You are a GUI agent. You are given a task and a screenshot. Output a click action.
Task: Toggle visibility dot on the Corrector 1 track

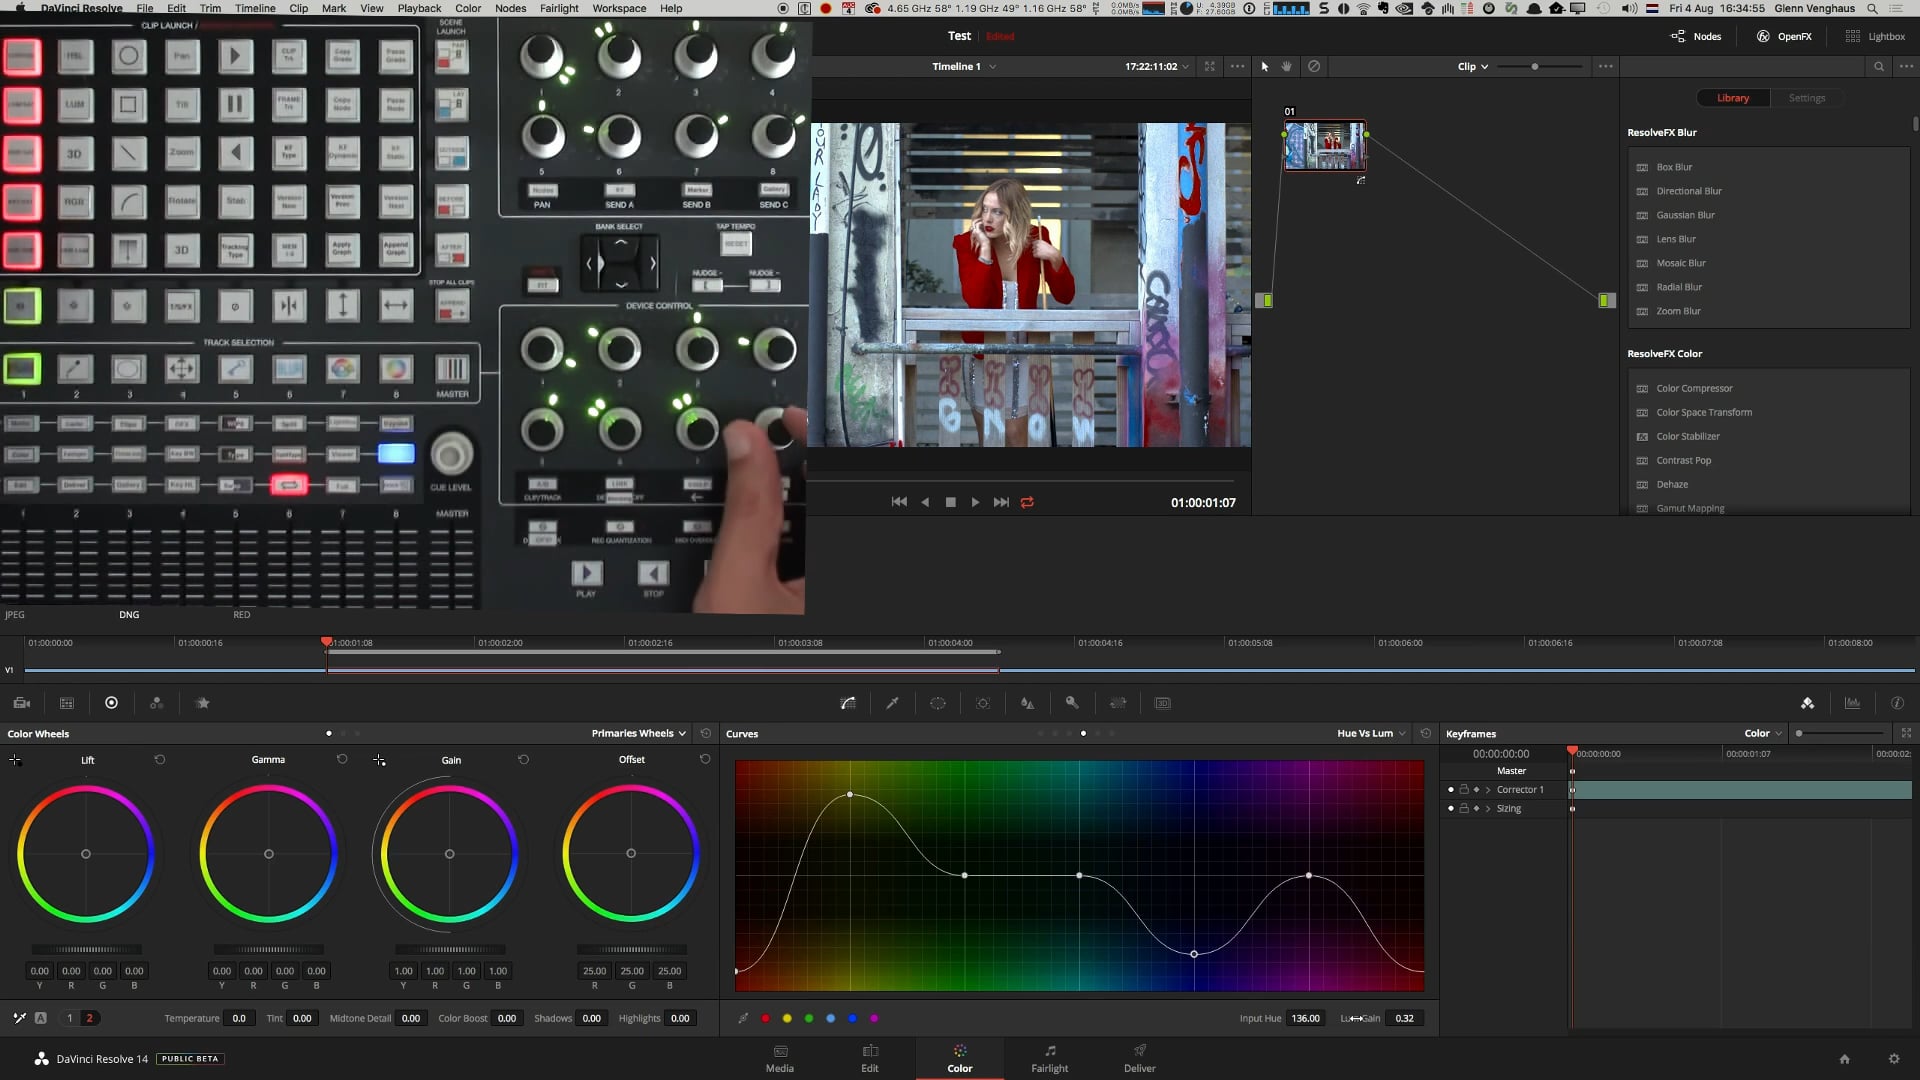[x=1450, y=789]
